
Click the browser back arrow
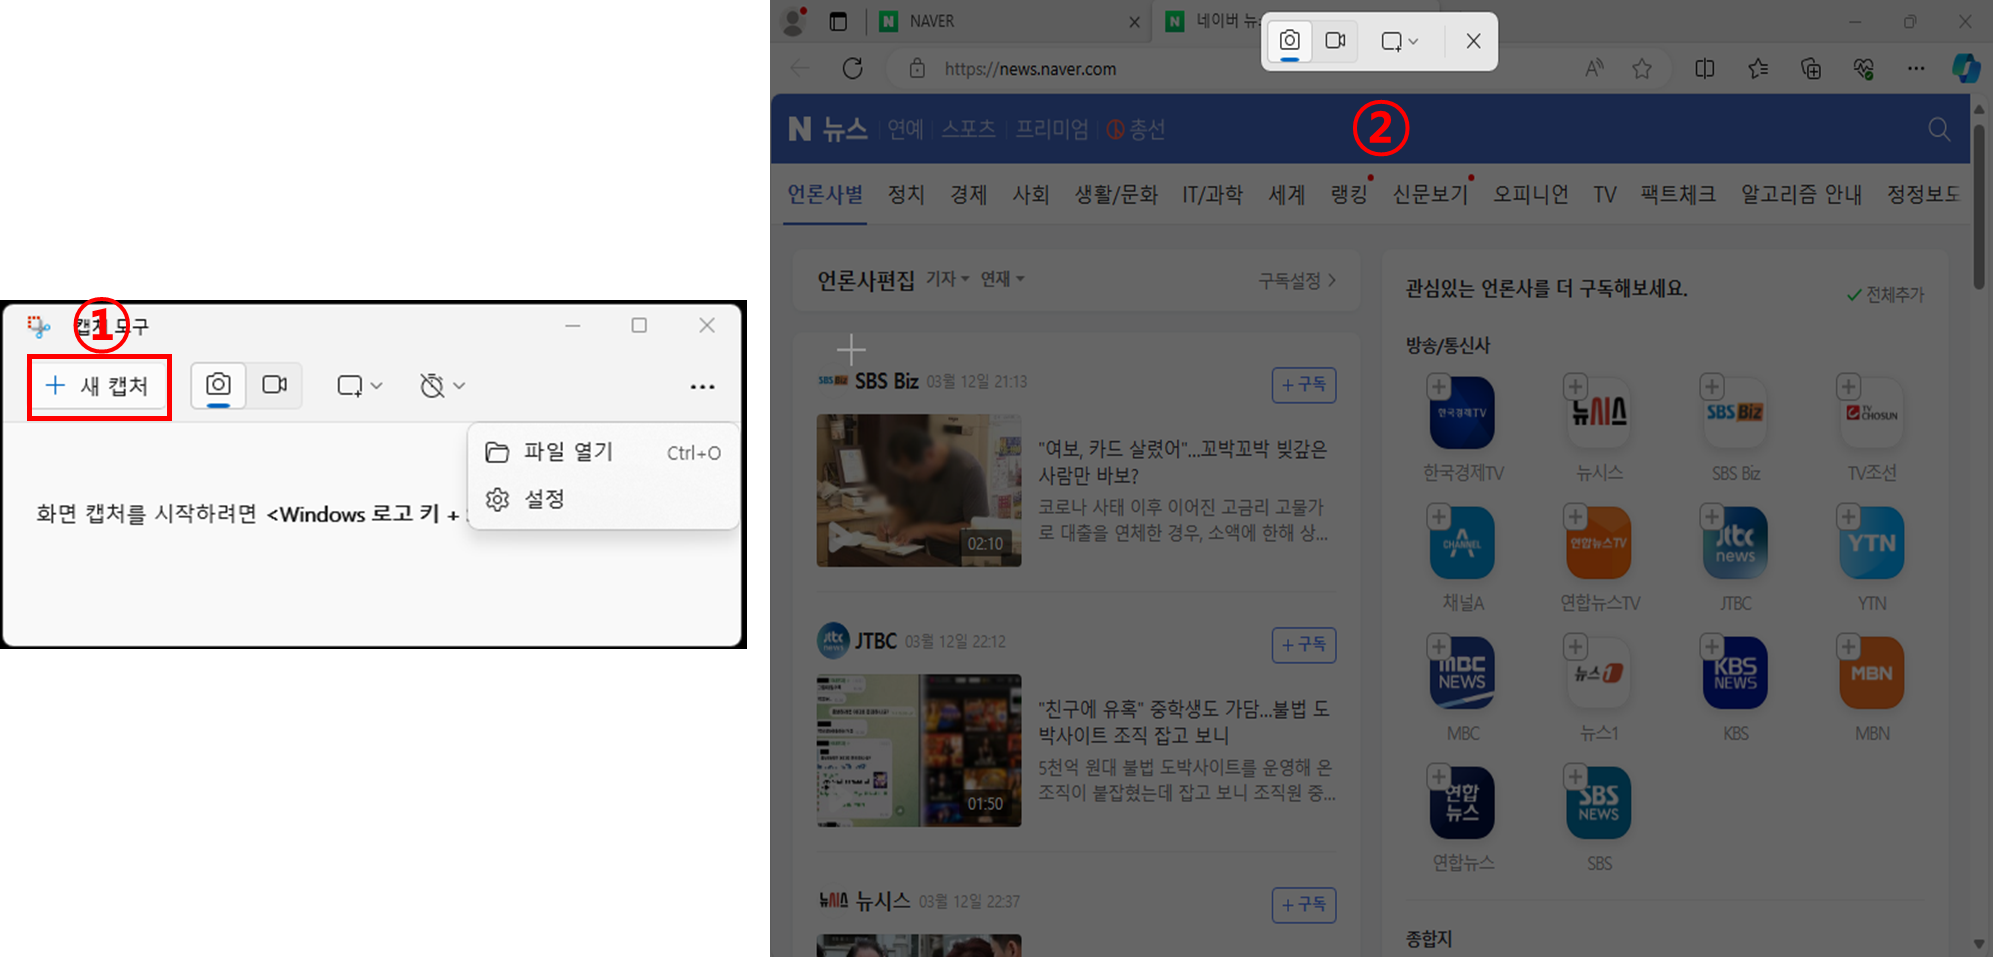(x=800, y=68)
